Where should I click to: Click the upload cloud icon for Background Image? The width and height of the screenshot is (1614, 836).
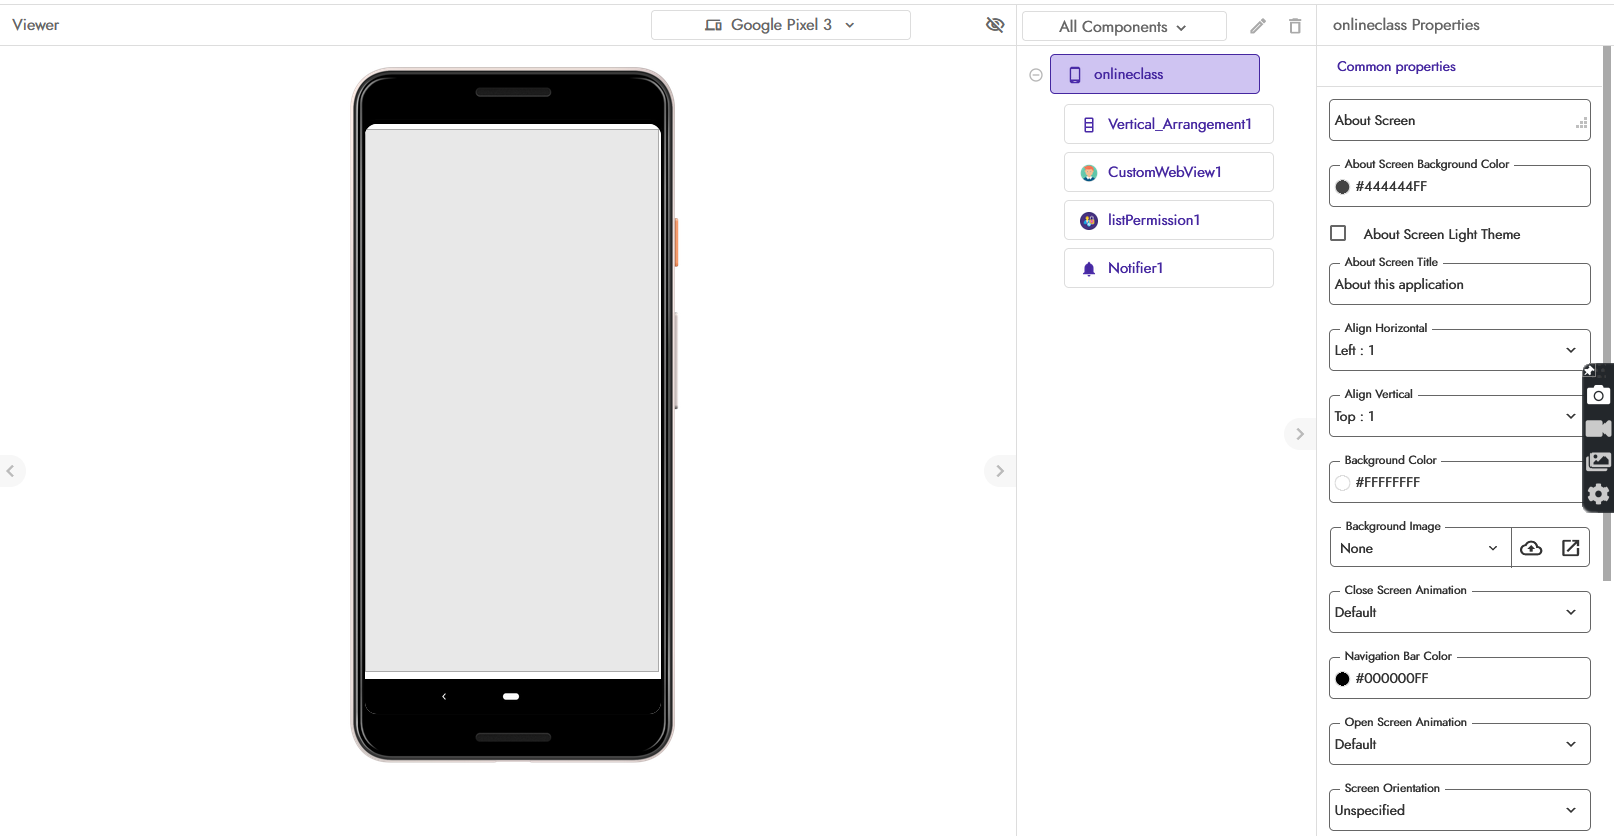tap(1531, 548)
